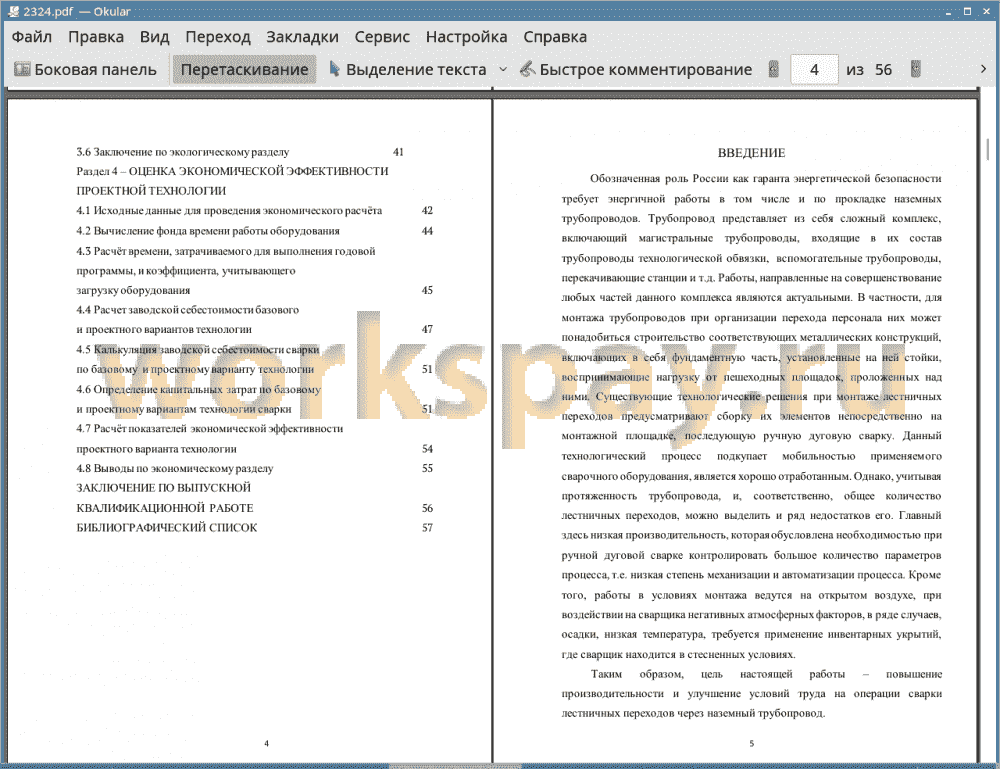Click paragraph starting 'Таким образом, цель'
The width and height of the screenshot is (1000, 769).
click(751, 693)
